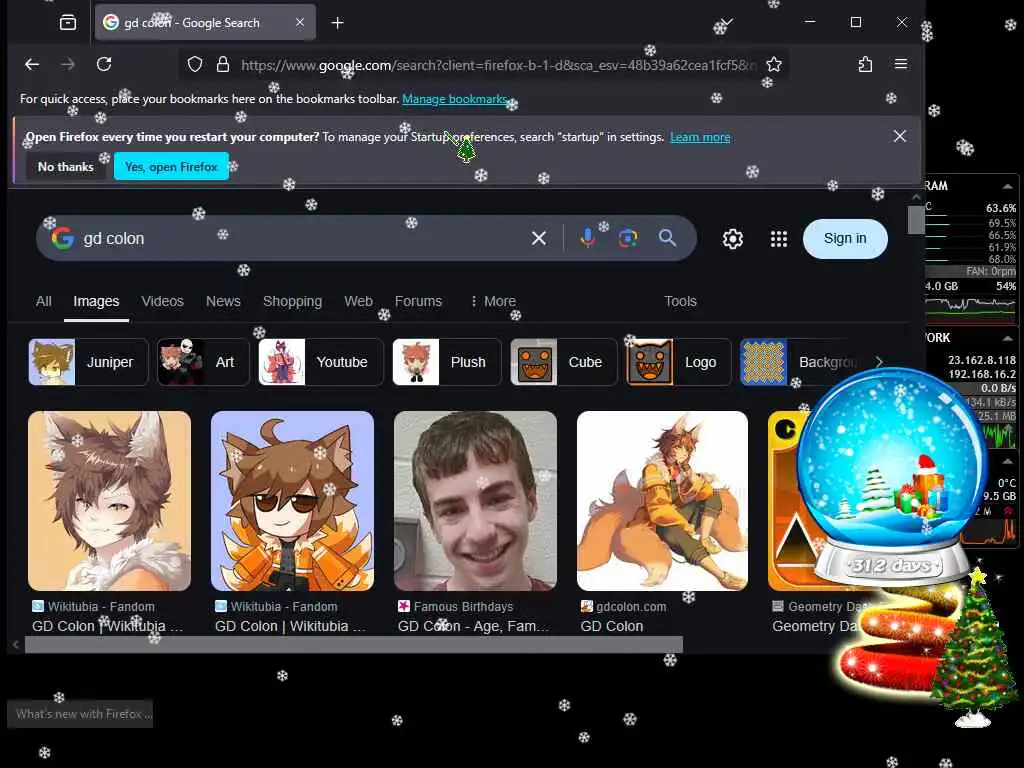Collapse the network section in system monitor

1008,338
